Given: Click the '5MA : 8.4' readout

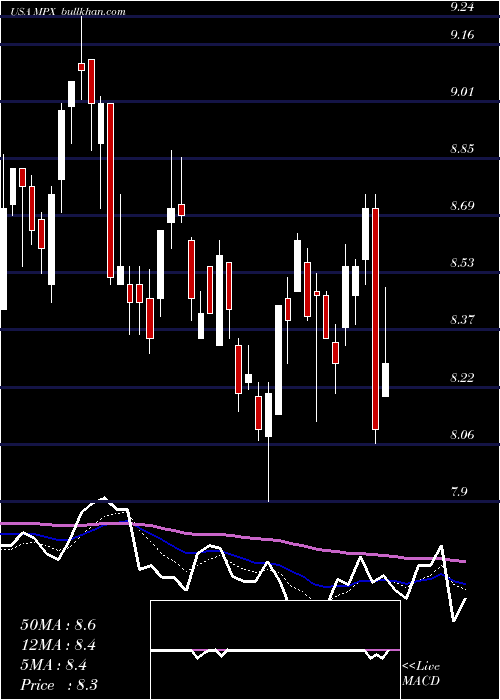Looking at the screenshot, I should 54,665.
